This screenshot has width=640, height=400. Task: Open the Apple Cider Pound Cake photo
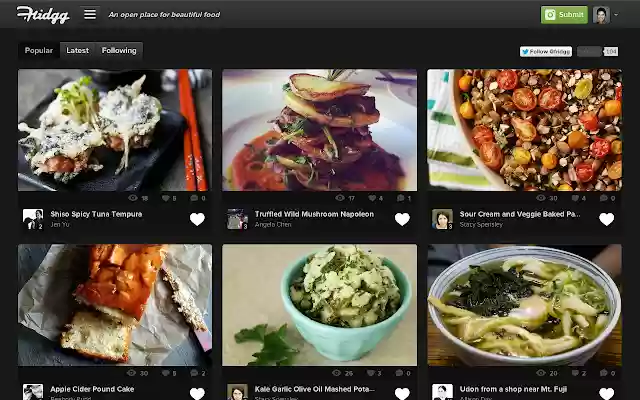point(115,305)
